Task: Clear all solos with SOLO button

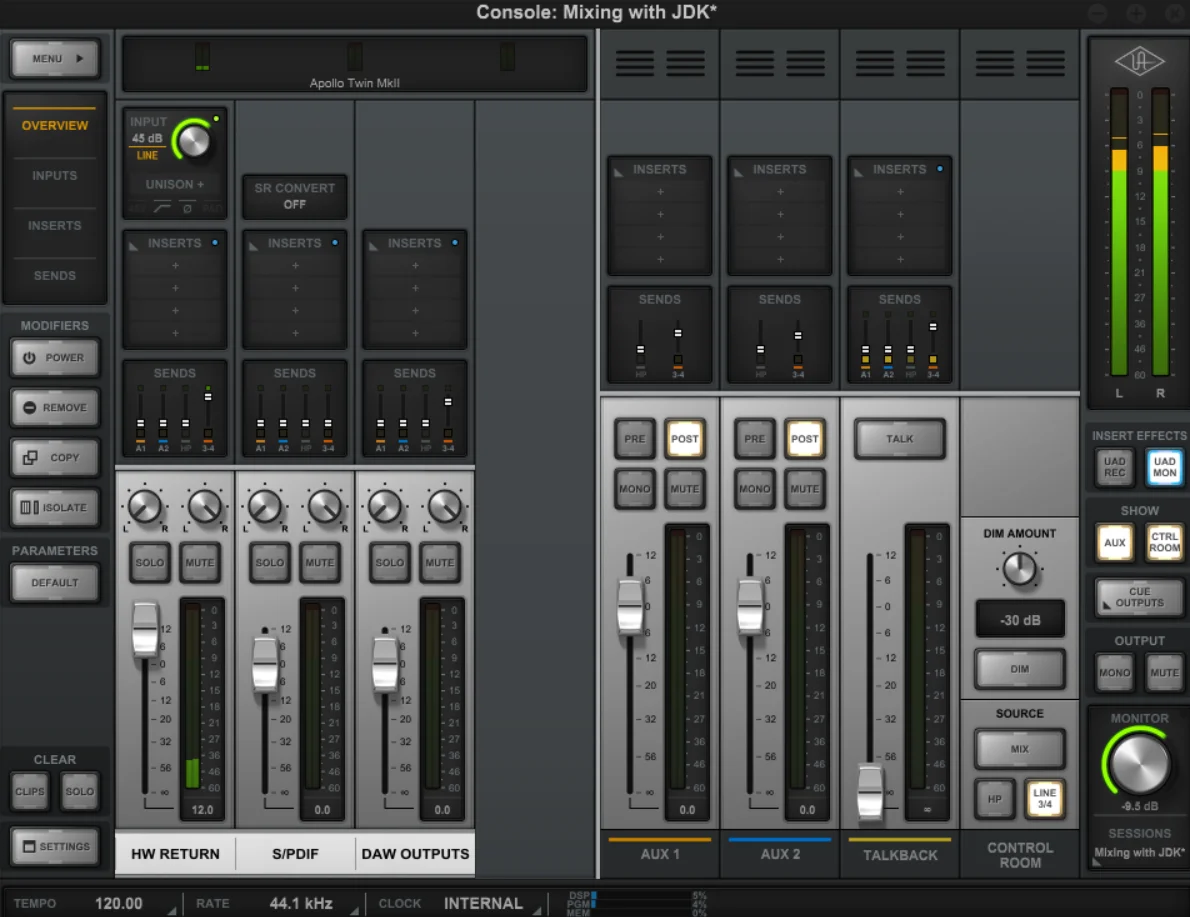Action: pyautogui.click(x=79, y=792)
